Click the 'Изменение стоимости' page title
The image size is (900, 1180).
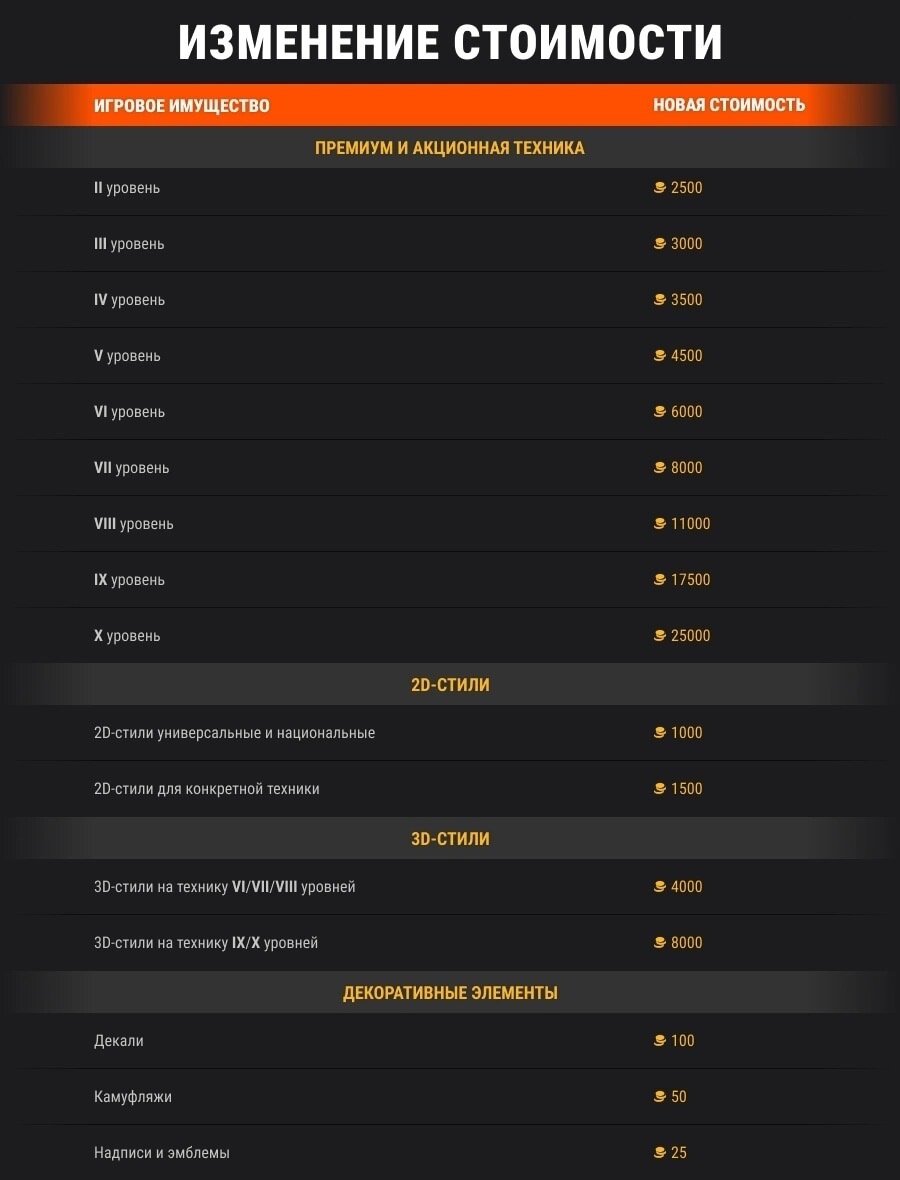pos(450,43)
